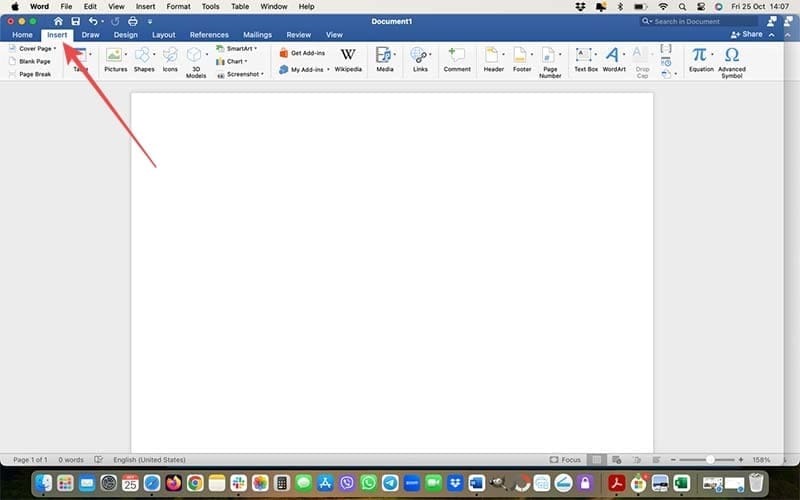Insert Icons from the ribbon
This screenshot has height=500, width=800.
tap(170, 60)
